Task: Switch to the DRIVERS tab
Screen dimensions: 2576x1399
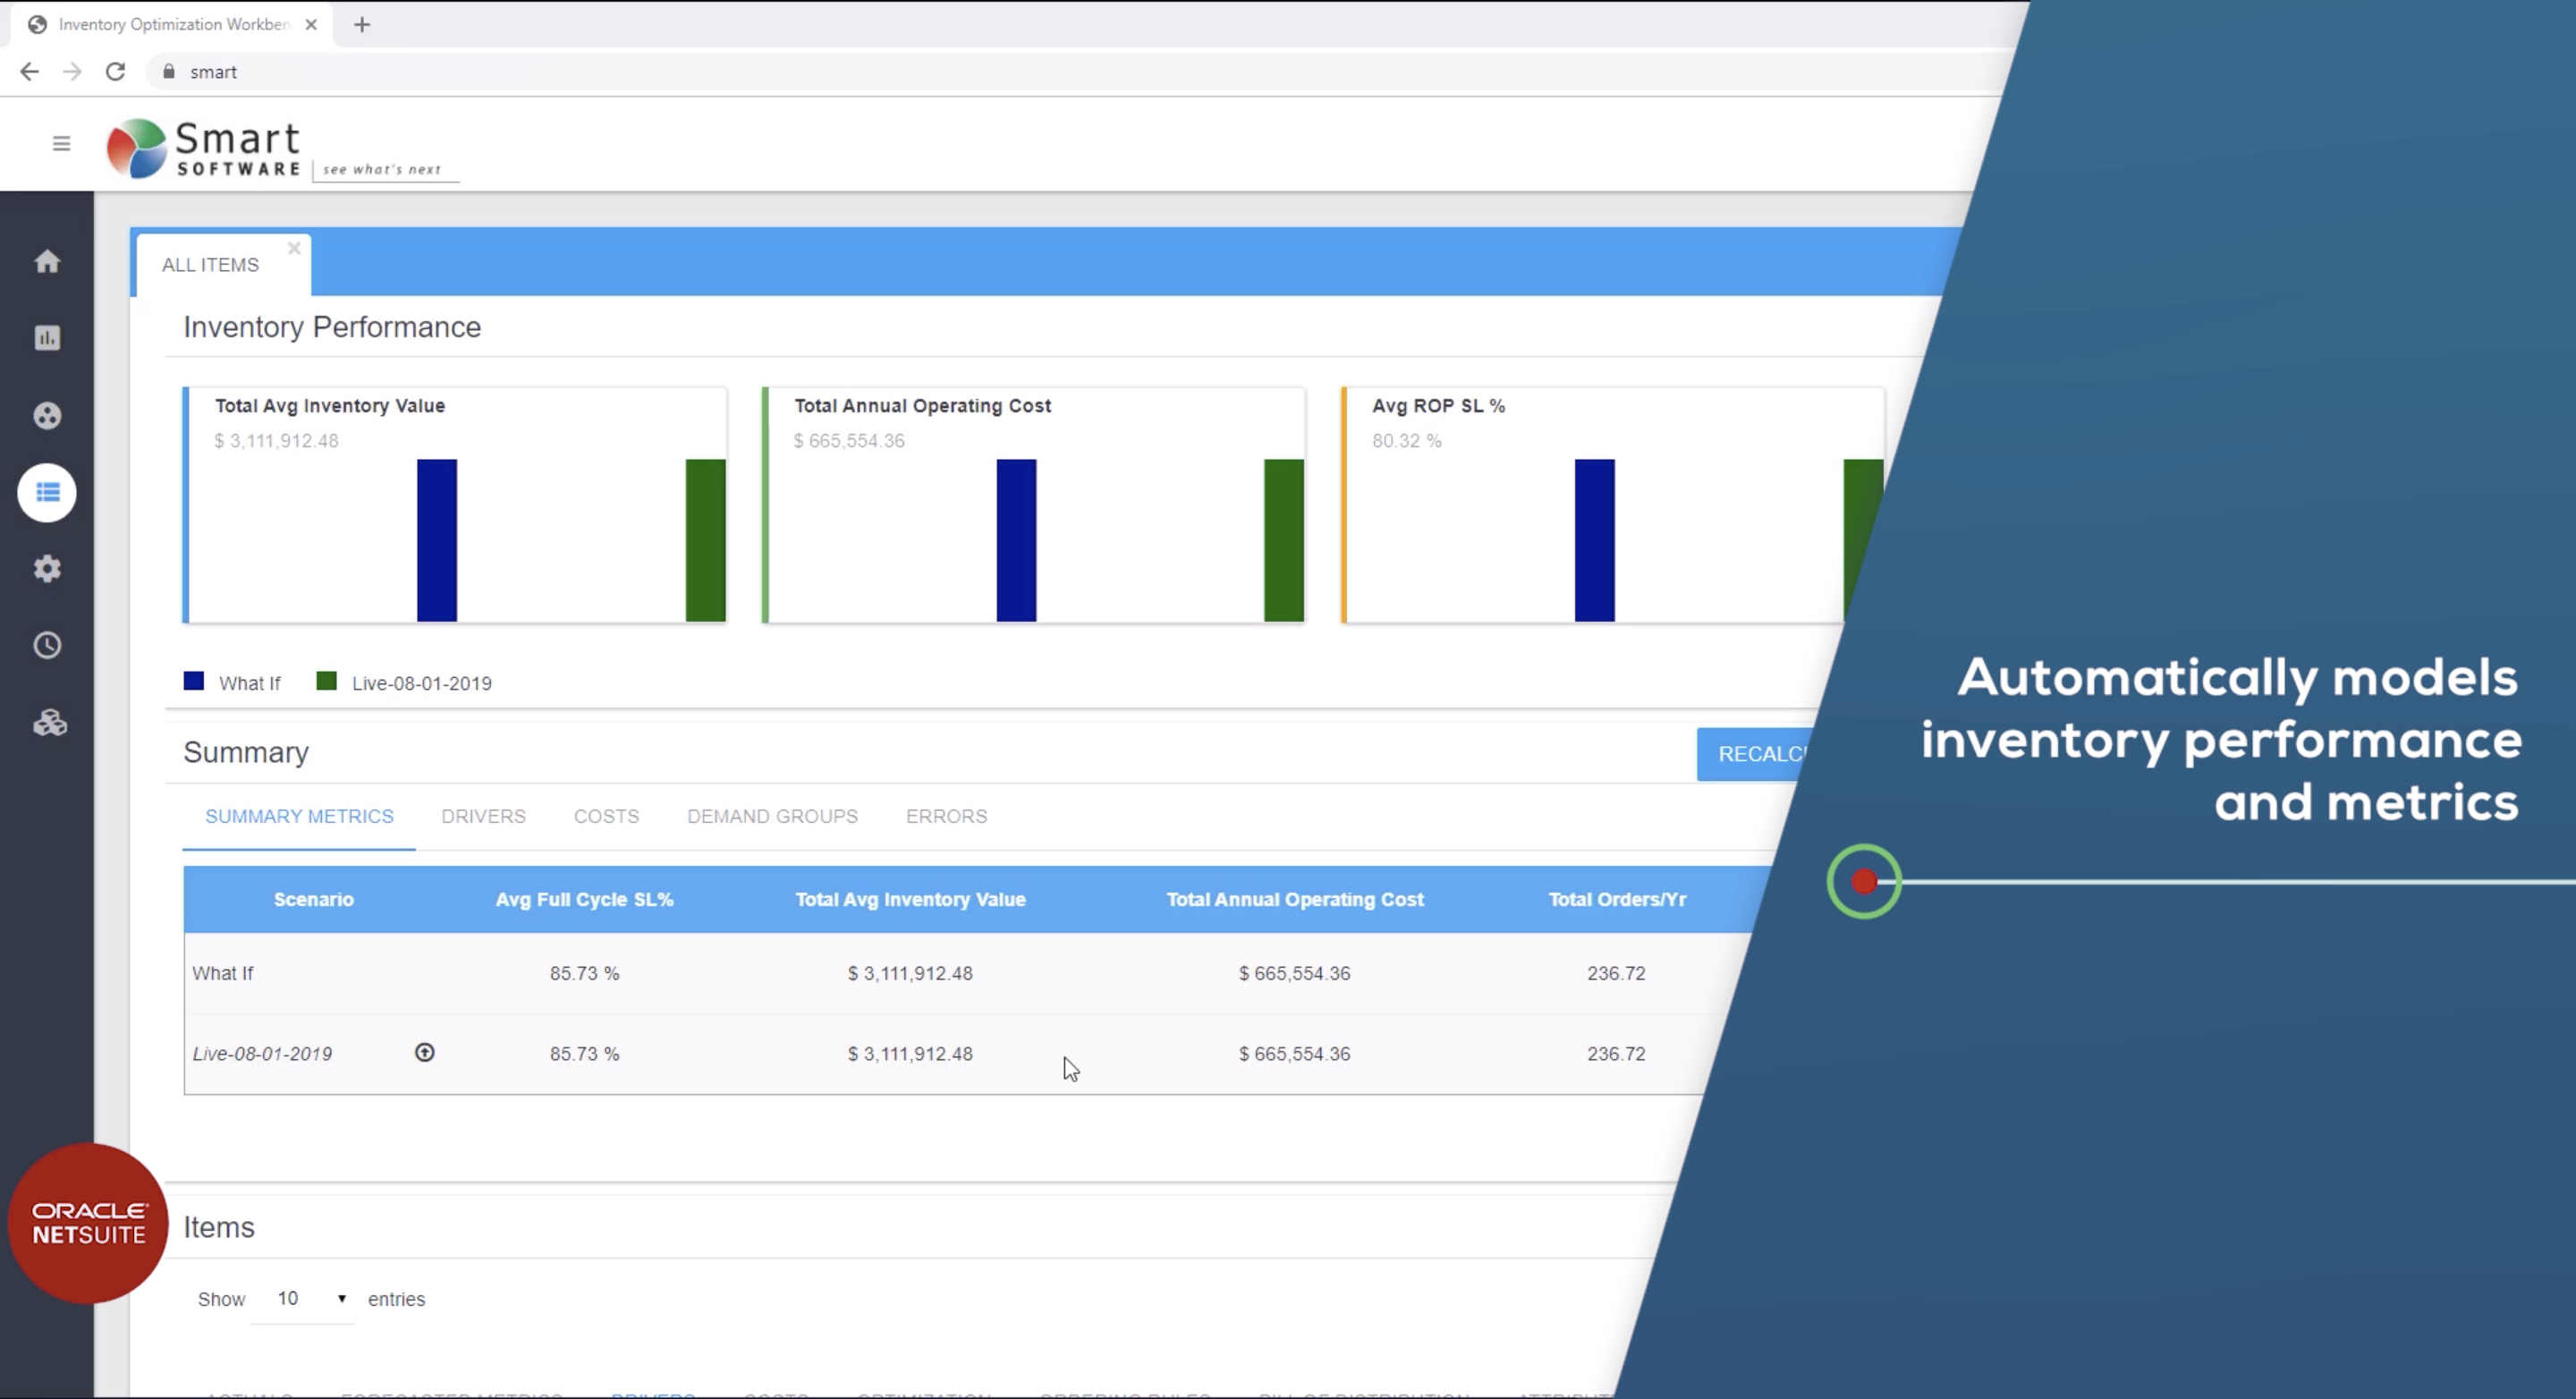Action: [x=483, y=816]
